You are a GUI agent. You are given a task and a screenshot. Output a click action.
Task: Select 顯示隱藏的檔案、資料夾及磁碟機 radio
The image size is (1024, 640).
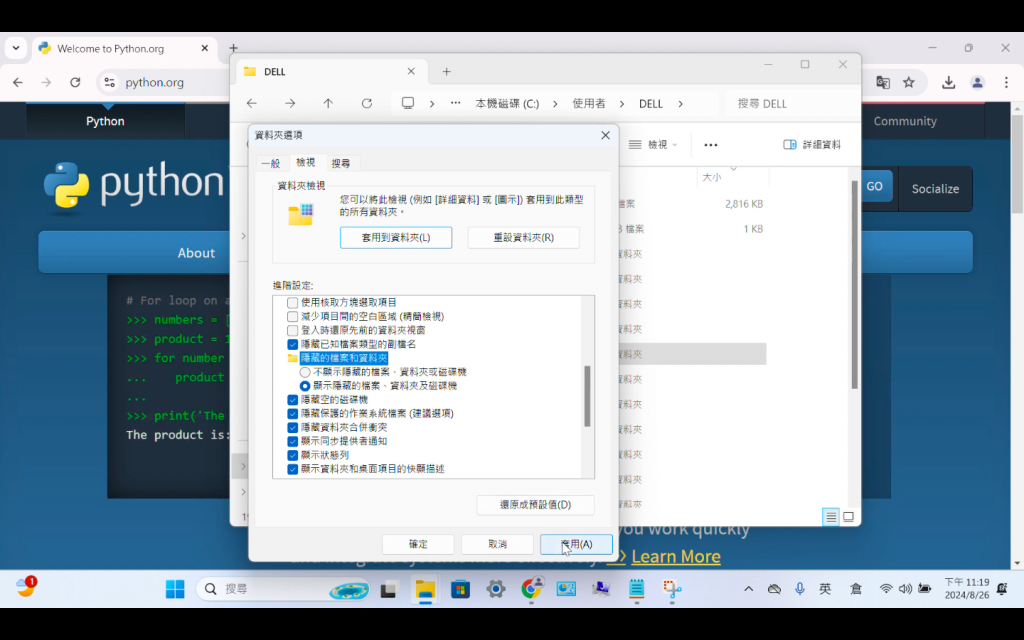(x=305, y=386)
